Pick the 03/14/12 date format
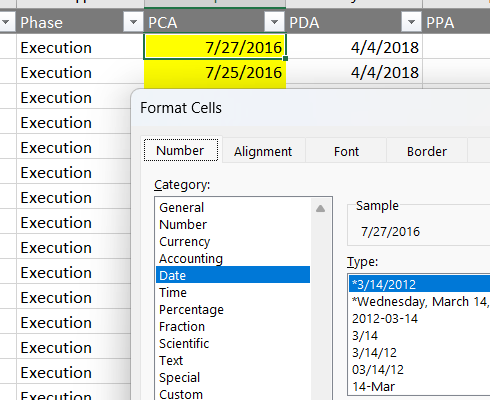Viewport: 490px width, 400px height. pyautogui.click(x=378, y=369)
